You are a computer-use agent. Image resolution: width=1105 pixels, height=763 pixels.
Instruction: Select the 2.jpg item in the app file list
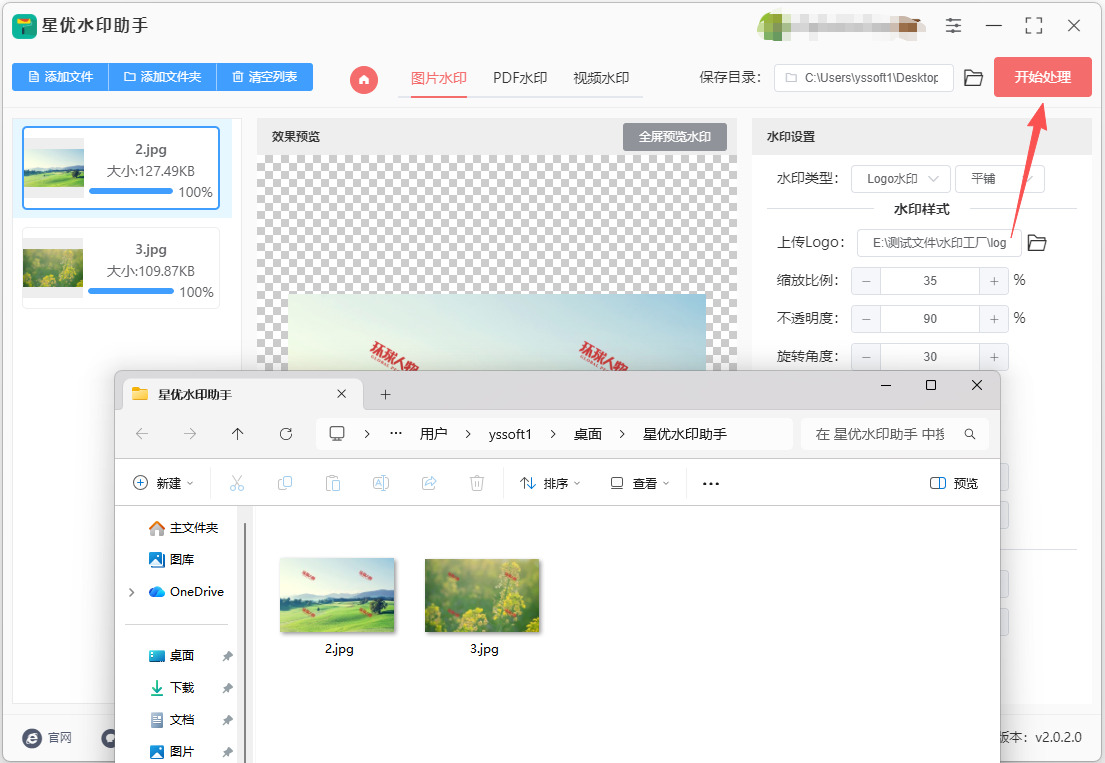(121, 168)
